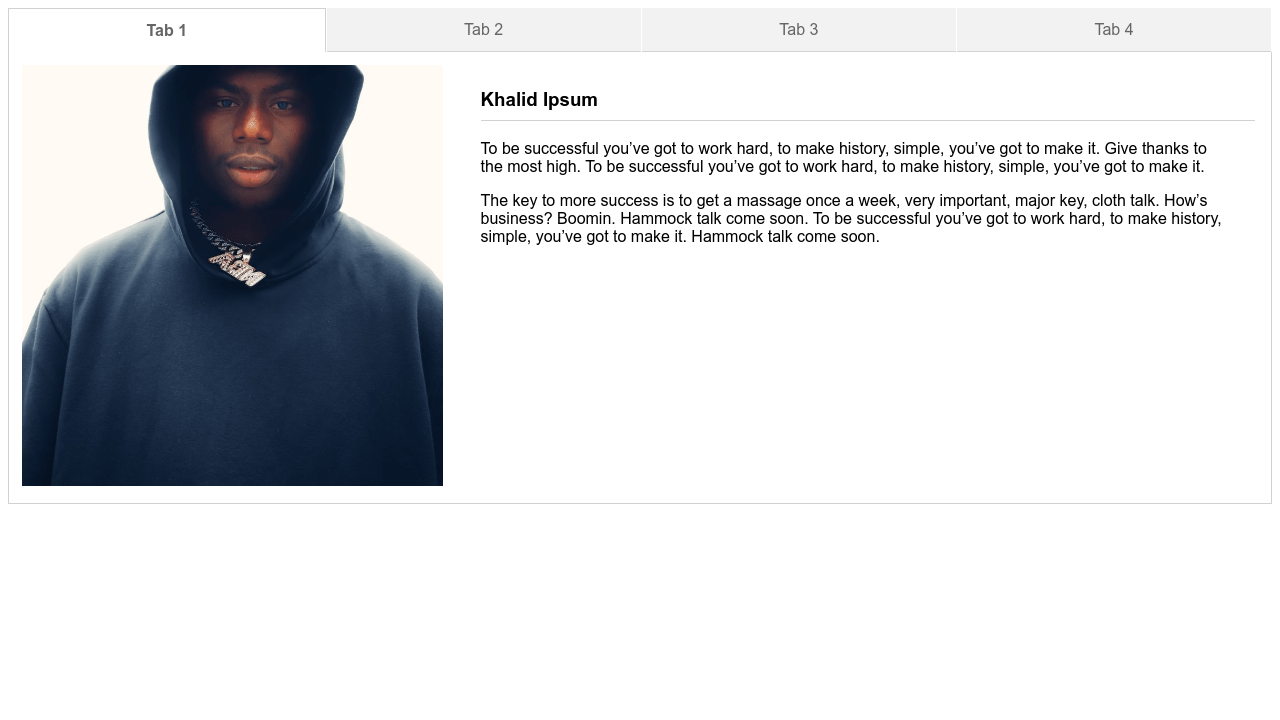Screen dimensions: 1280x720
Task: Select Tab 4
Action: [x=1114, y=30]
